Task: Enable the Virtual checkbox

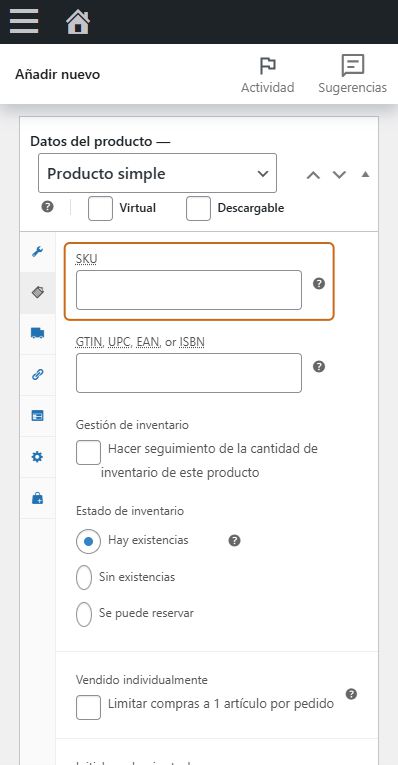Action: point(100,208)
